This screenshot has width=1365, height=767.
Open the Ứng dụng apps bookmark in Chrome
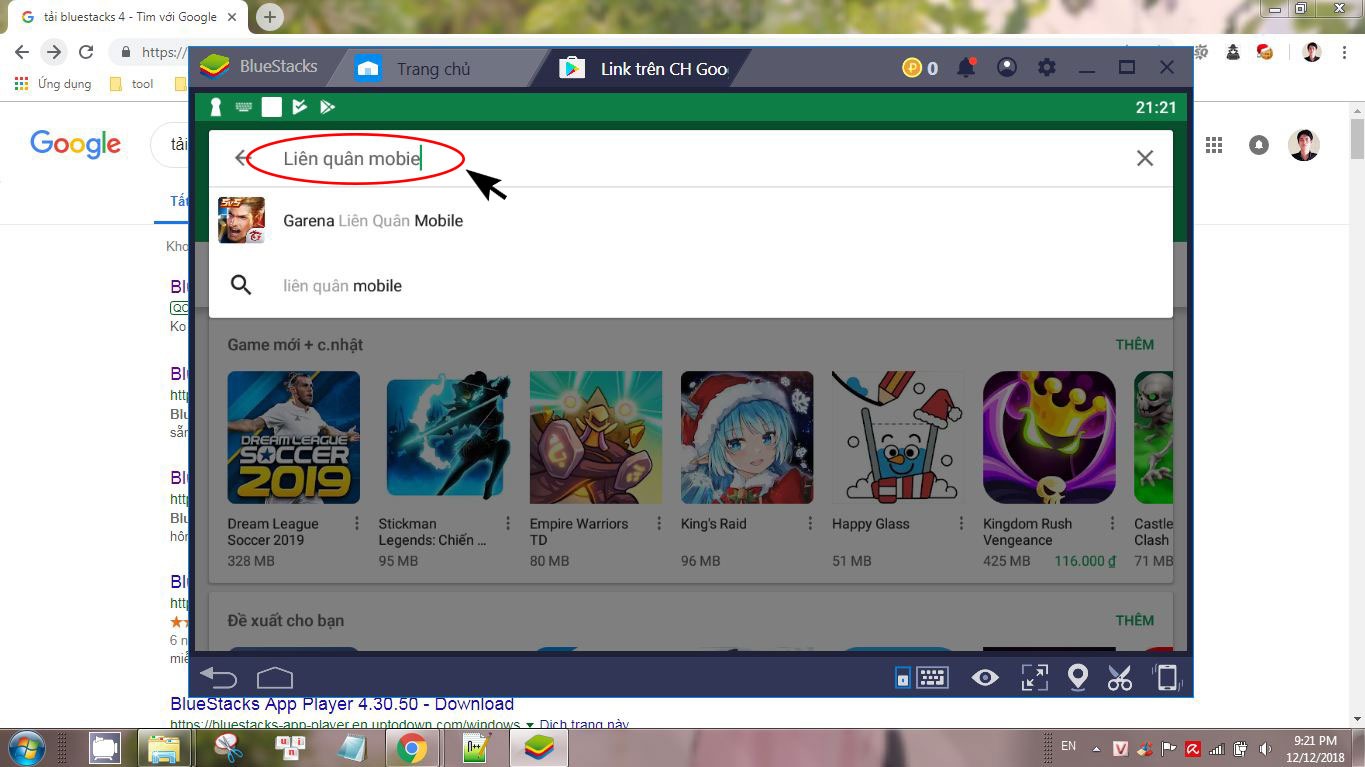pos(53,84)
